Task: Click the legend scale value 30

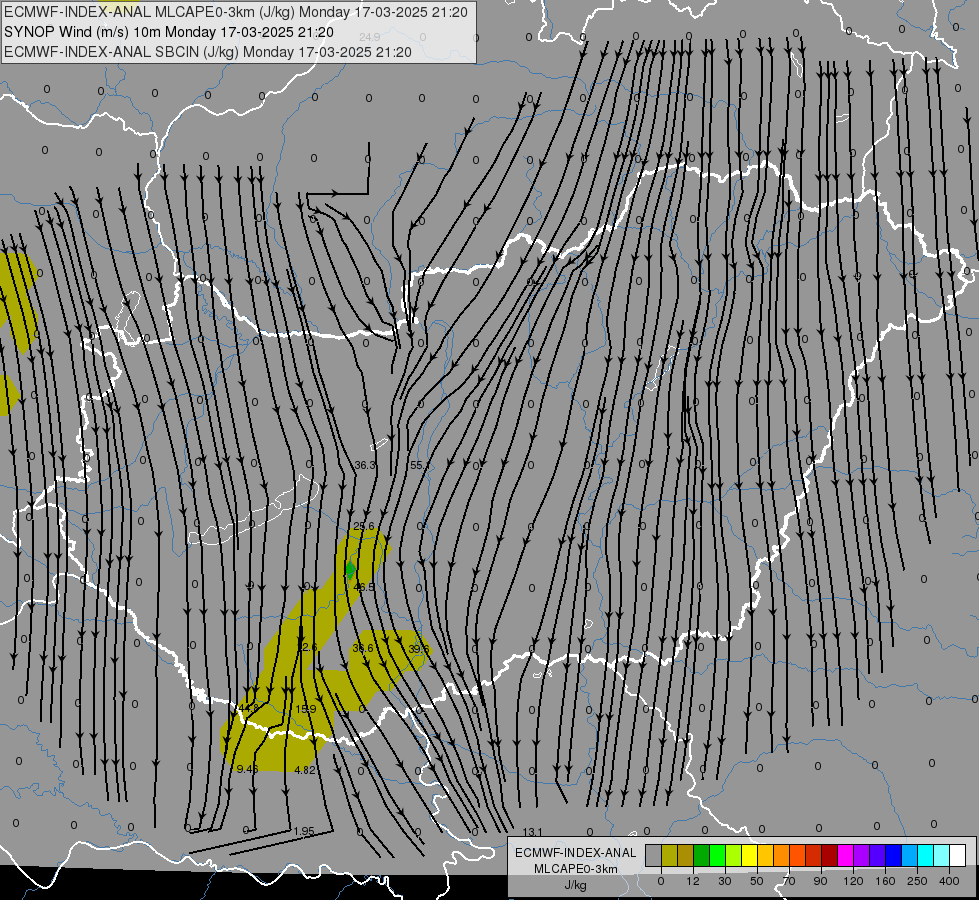Action: (x=725, y=881)
